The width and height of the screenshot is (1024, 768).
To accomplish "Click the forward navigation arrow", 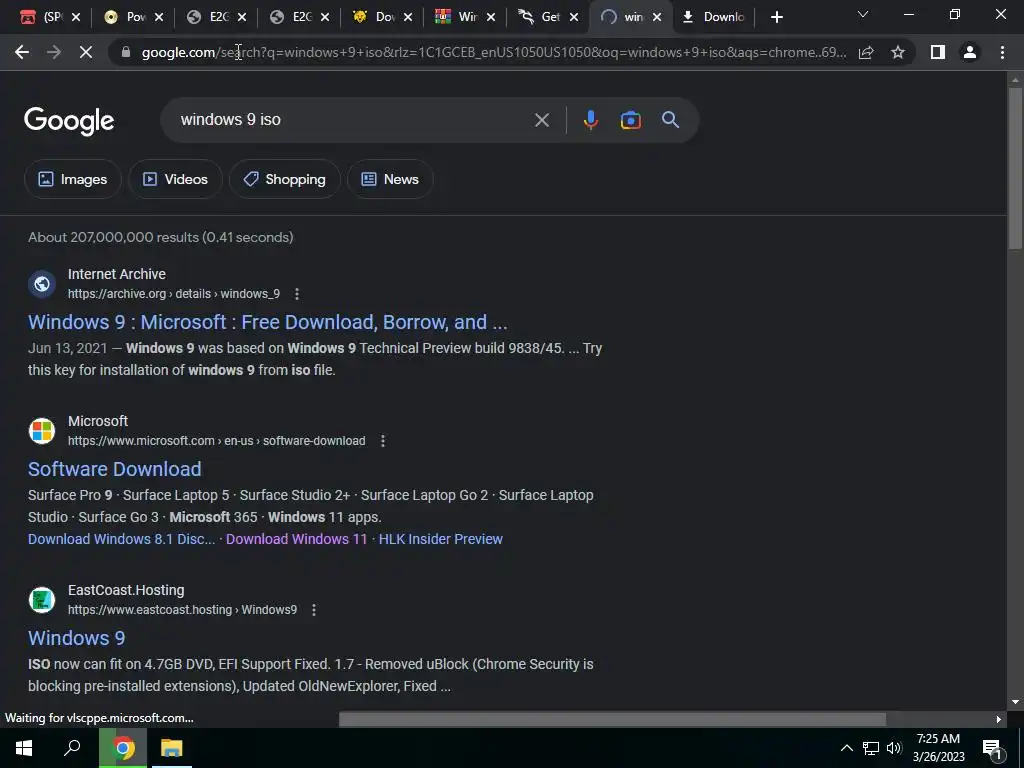I will point(54,52).
